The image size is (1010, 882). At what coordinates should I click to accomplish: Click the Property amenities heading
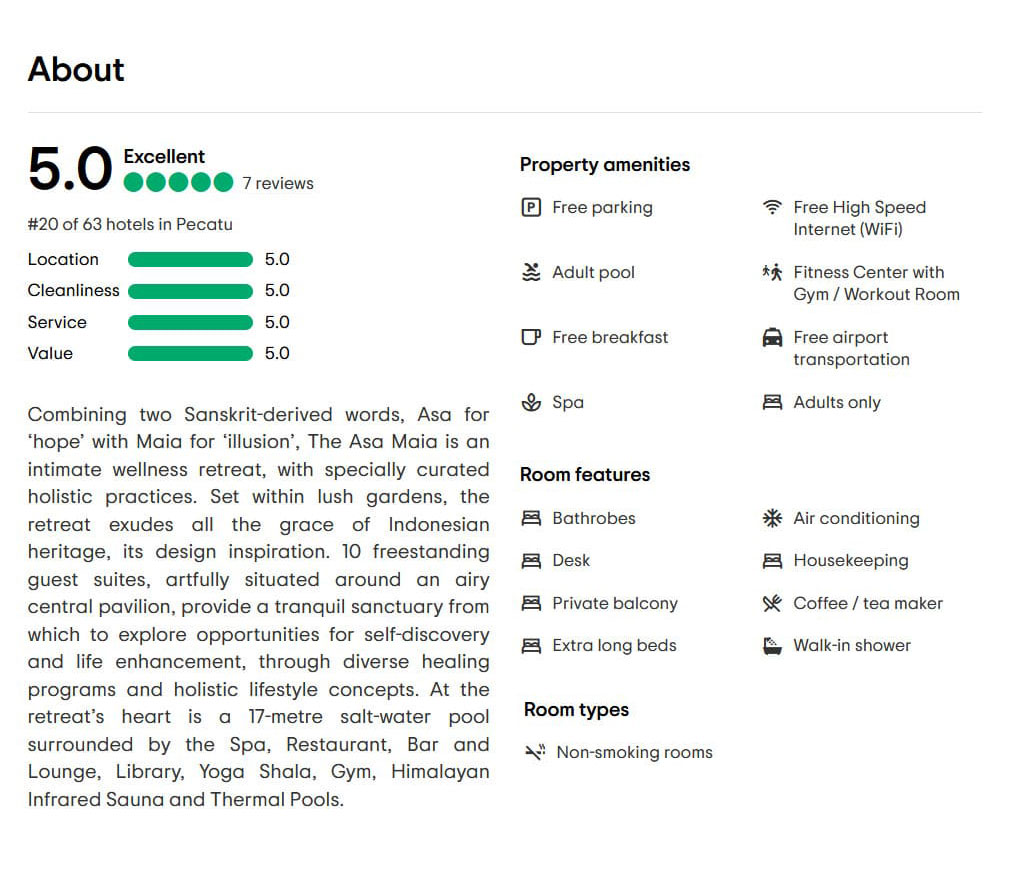(605, 165)
